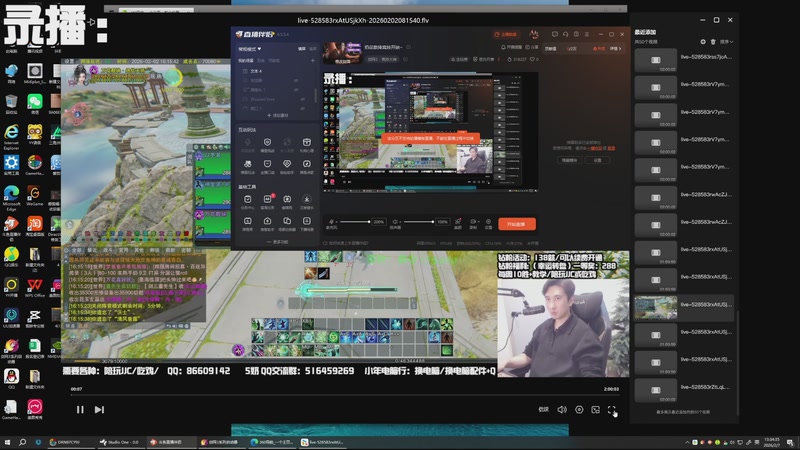Skip to the next video
The height and width of the screenshot is (450, 800).
[99, 409]
